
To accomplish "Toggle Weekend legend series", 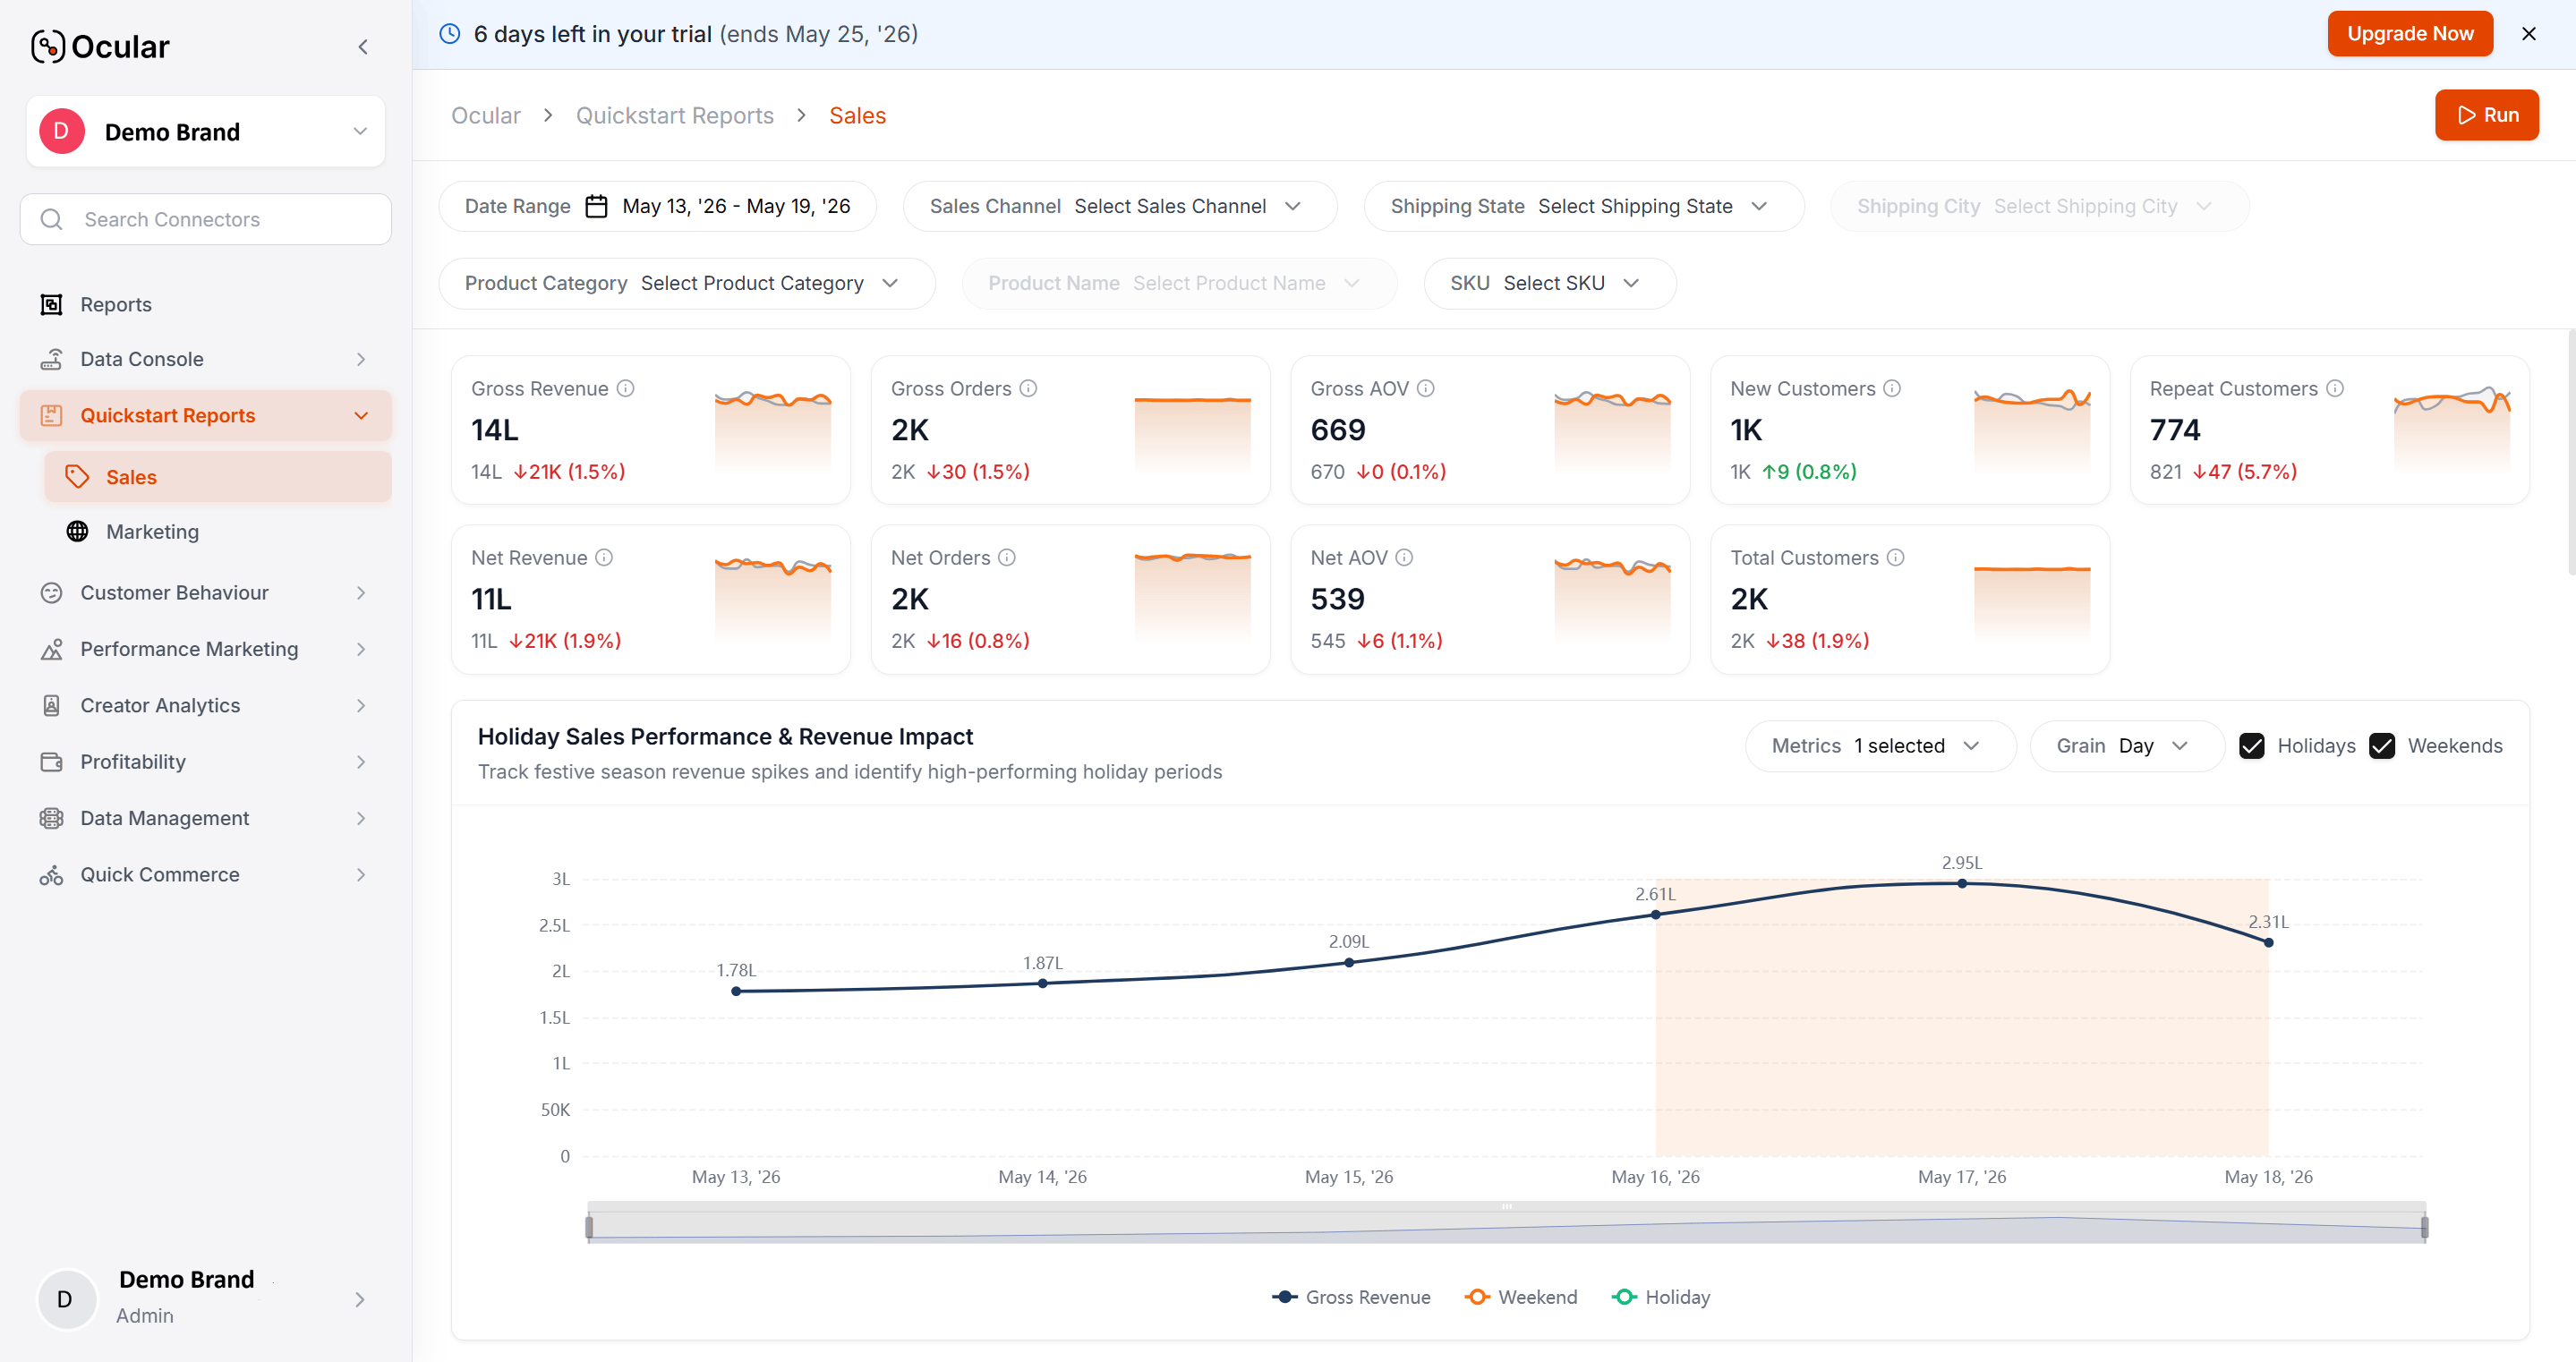I will point(1521,1297).
